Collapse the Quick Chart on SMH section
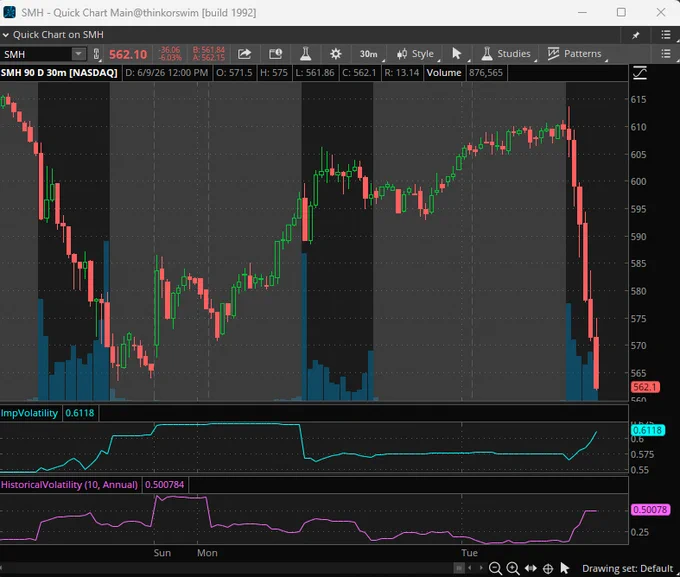Image resolution: width=680 pixels, height=577 pixels. (6, 35)
